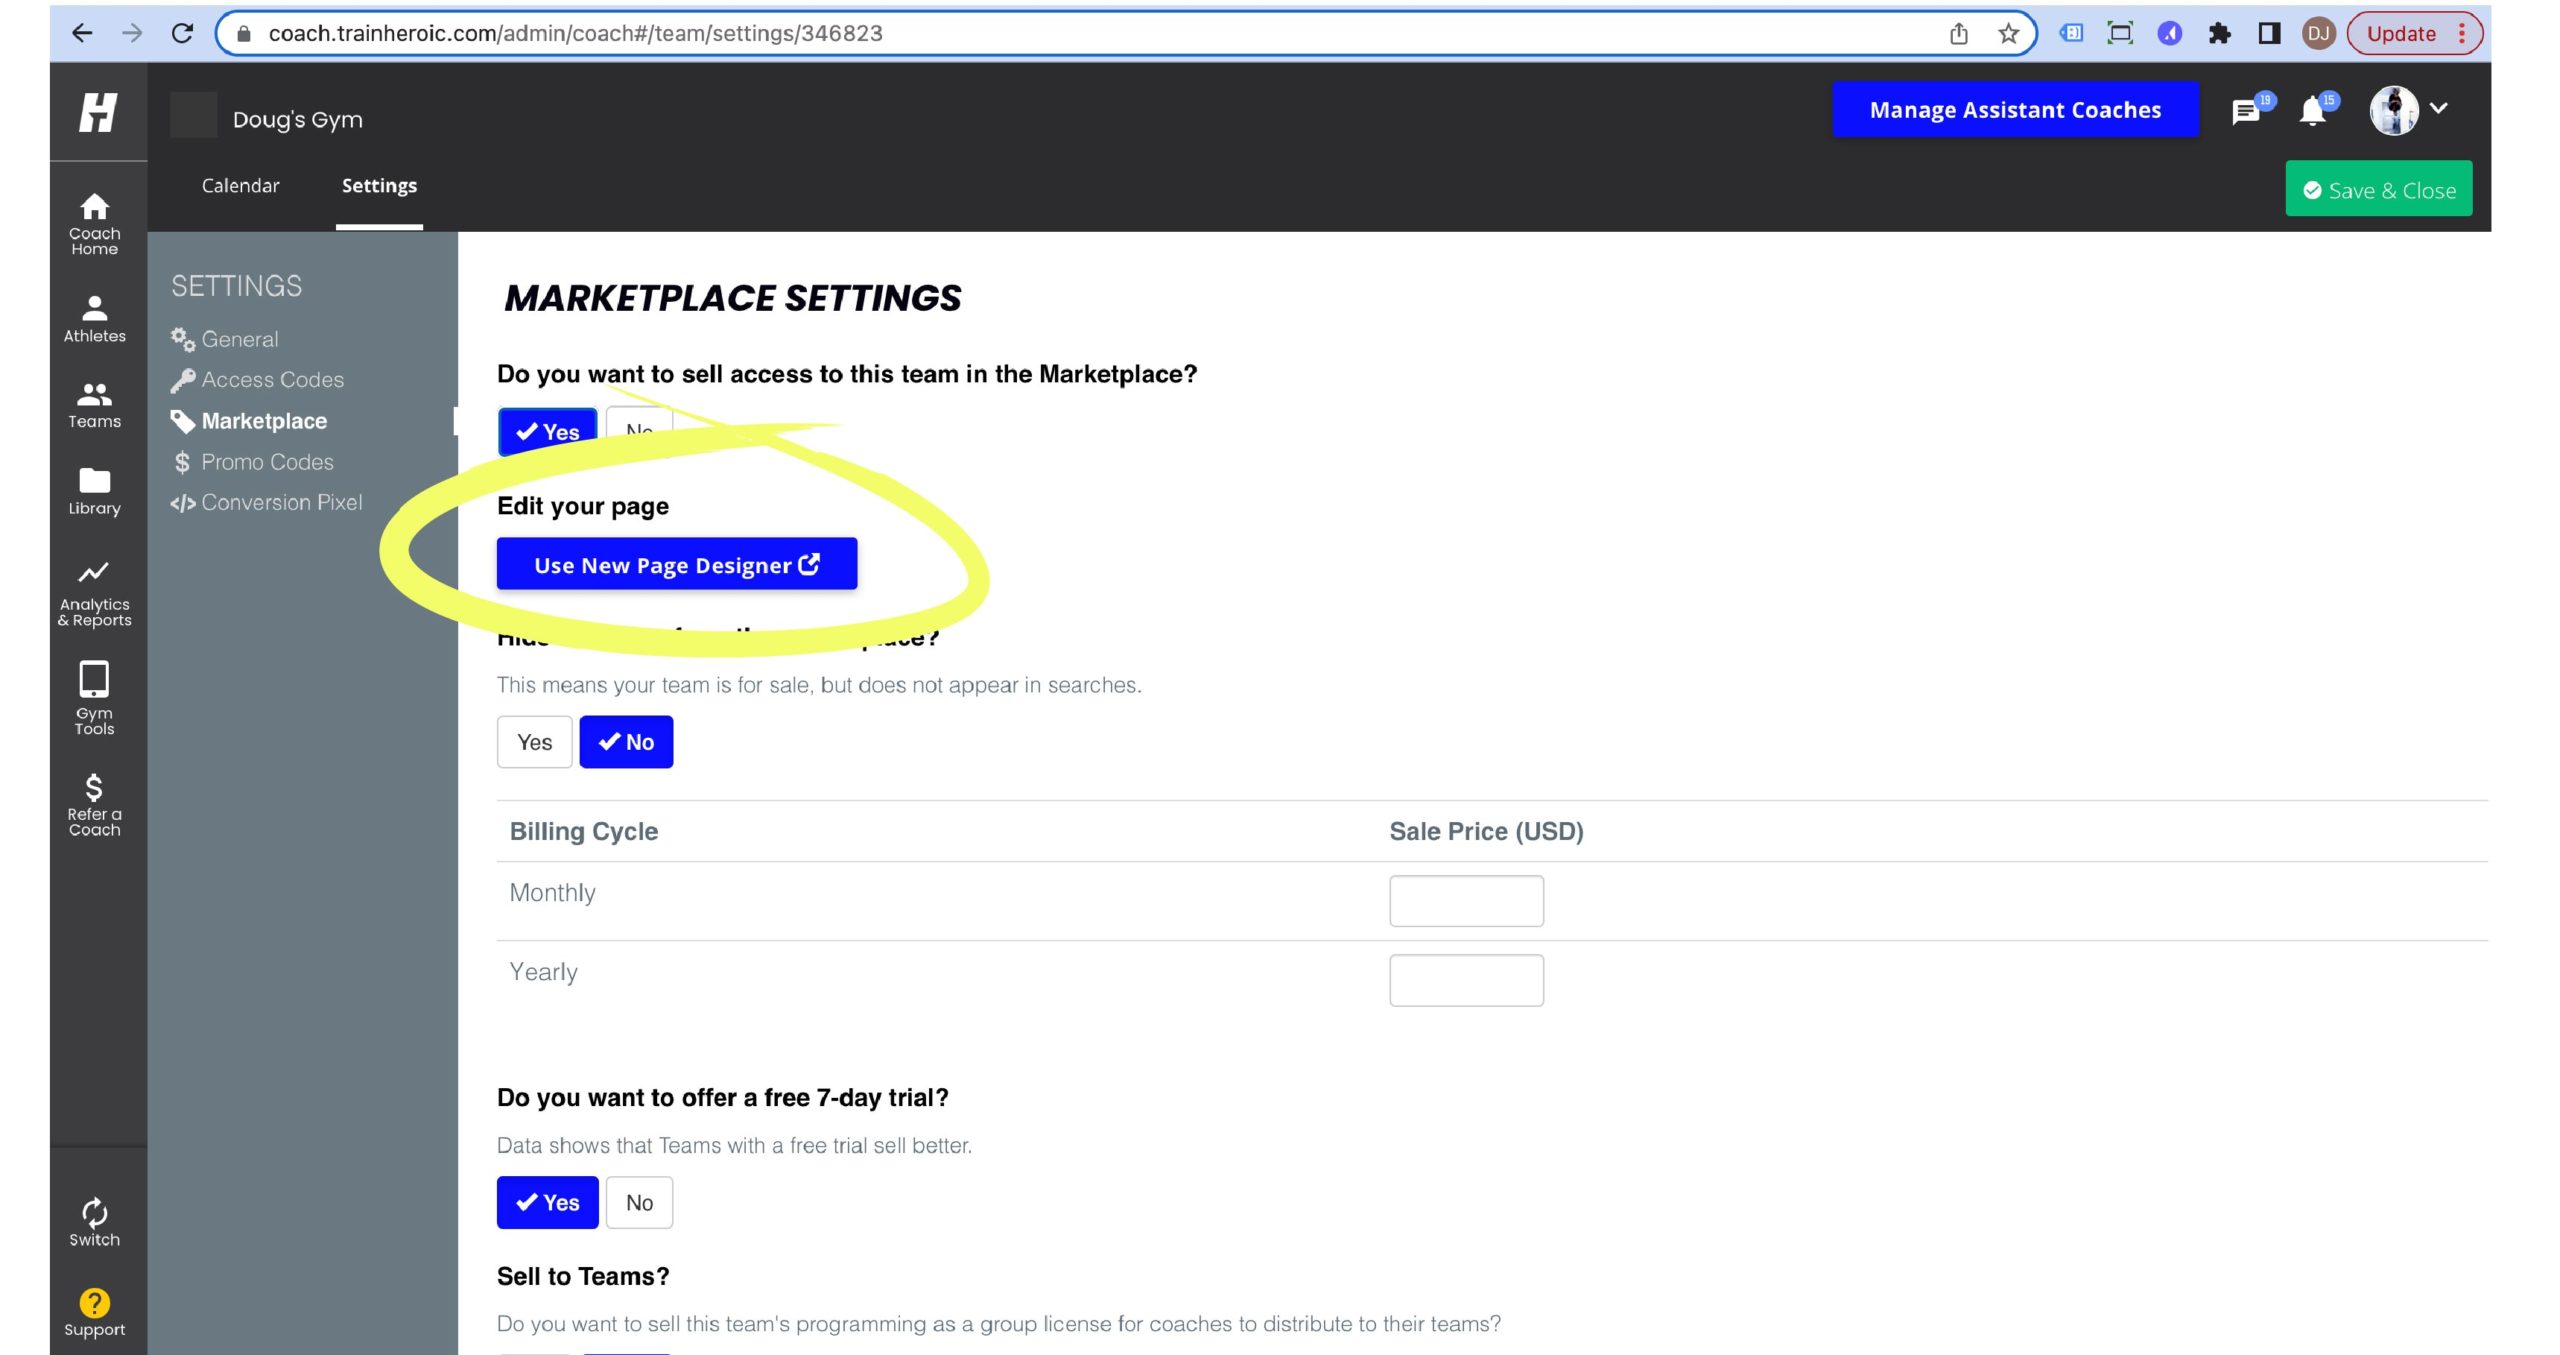Click the browser share icon
This screenshot has width=2560, height=1355.
pyautogui.click(x=1959, y=34)
